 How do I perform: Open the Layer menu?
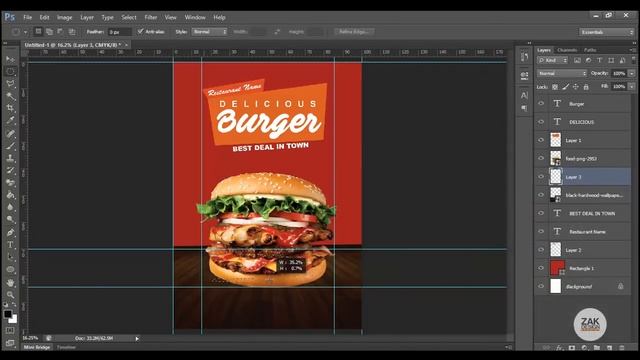point(87,18)
